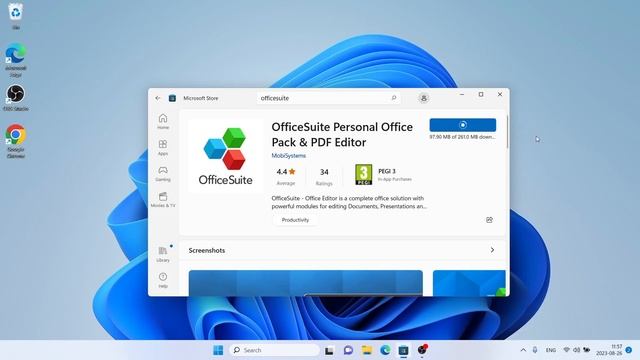Open Help in the Store sidebar
The height and width of the screenshot is (360, 640).
(x=163, y=280)
